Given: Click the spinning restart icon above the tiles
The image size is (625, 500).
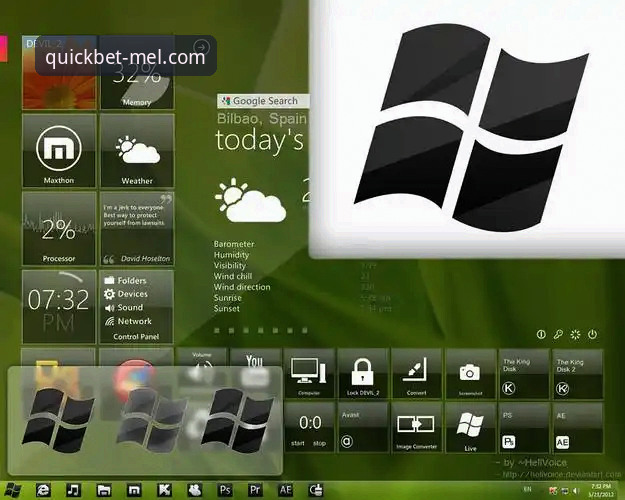Looking at the screenshot, I should point(575,335).
